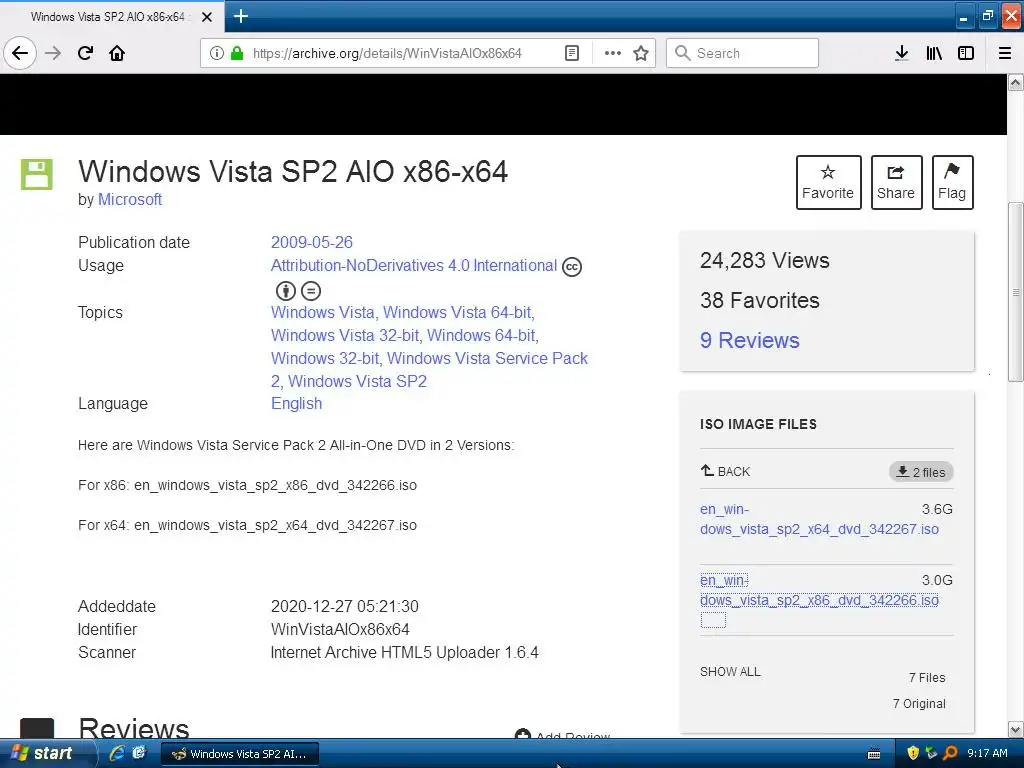1024x768 pixels.
Task: Flag this archive item
Action: [x=952, y=182]
